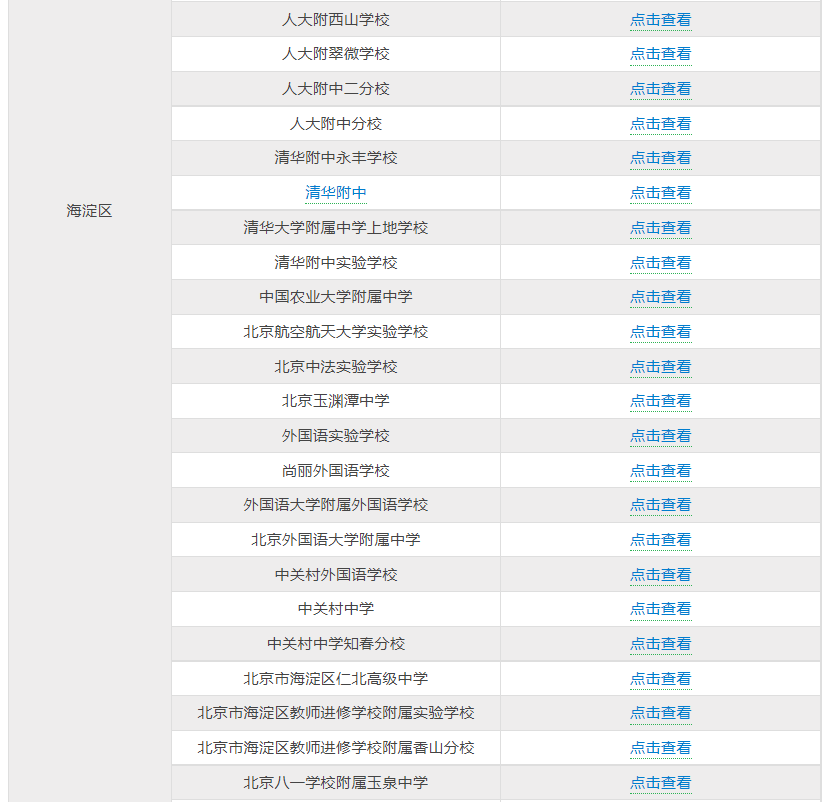Follow the 点击查看 link for 北京外国语大学附属中学
This screenshot has height=802, width=828.
pyautogui.click(x=661, y=540)
